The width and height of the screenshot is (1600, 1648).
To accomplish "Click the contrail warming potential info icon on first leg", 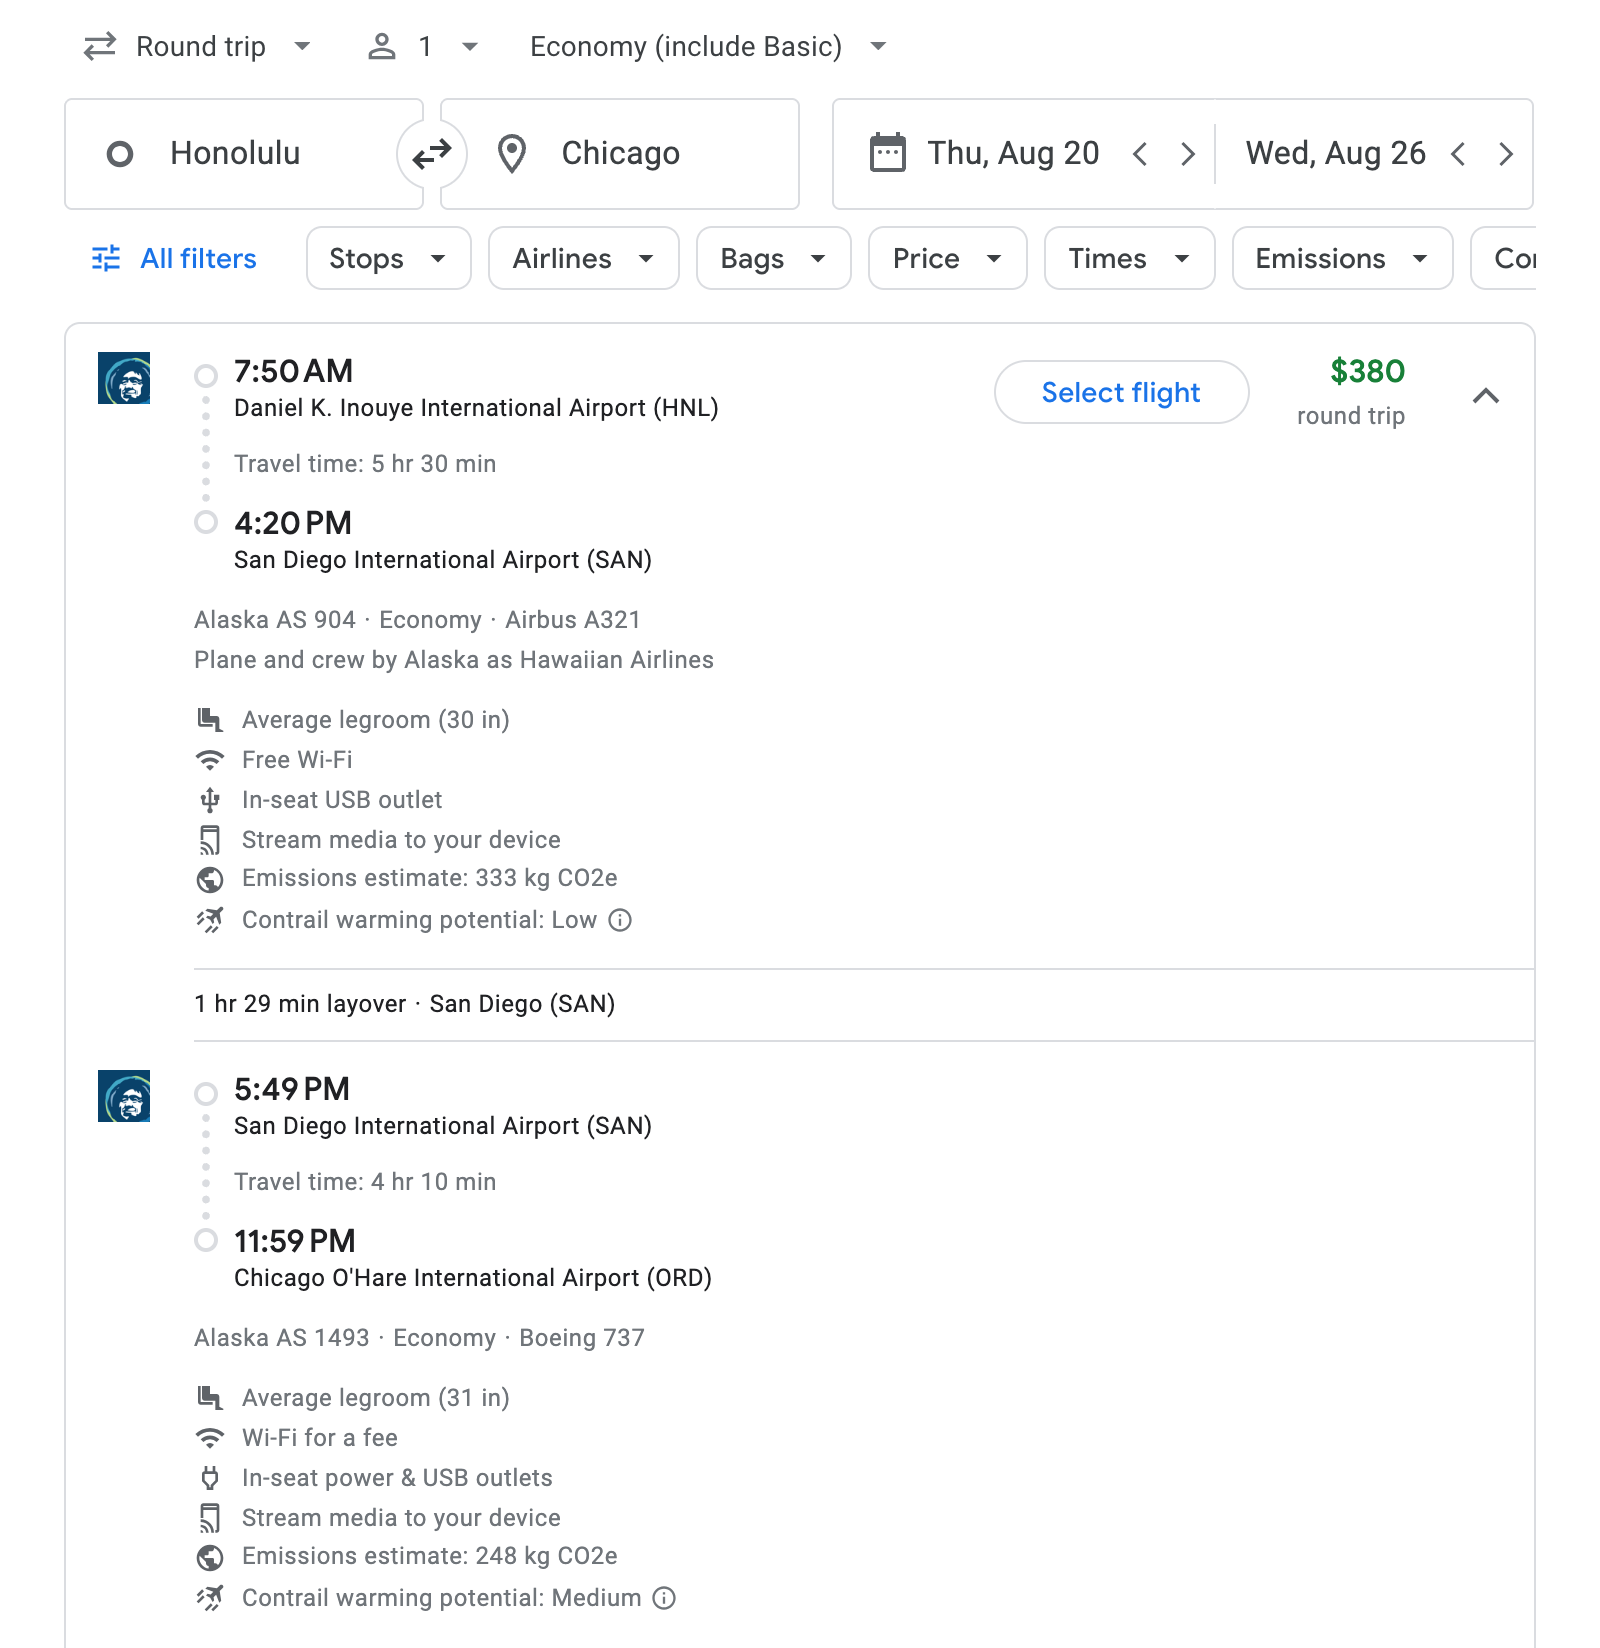I will [x=620, y=920].
